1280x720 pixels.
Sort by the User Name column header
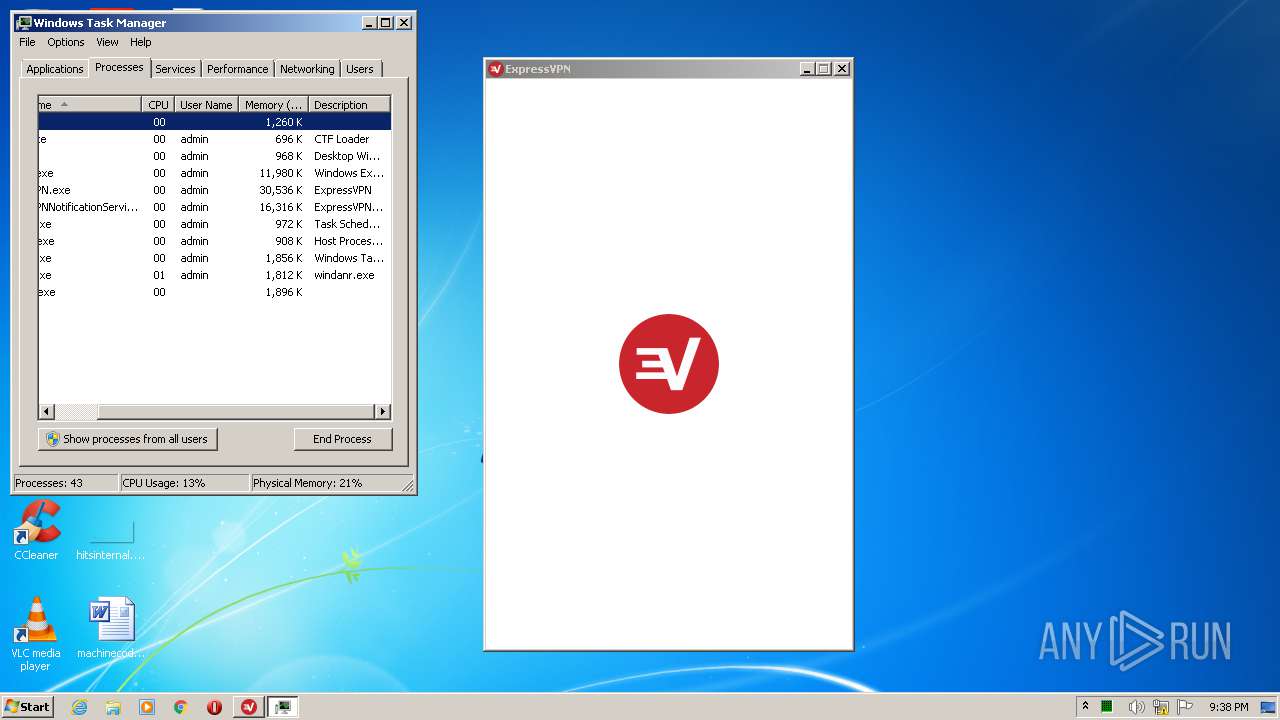click(x=206, y=105)
